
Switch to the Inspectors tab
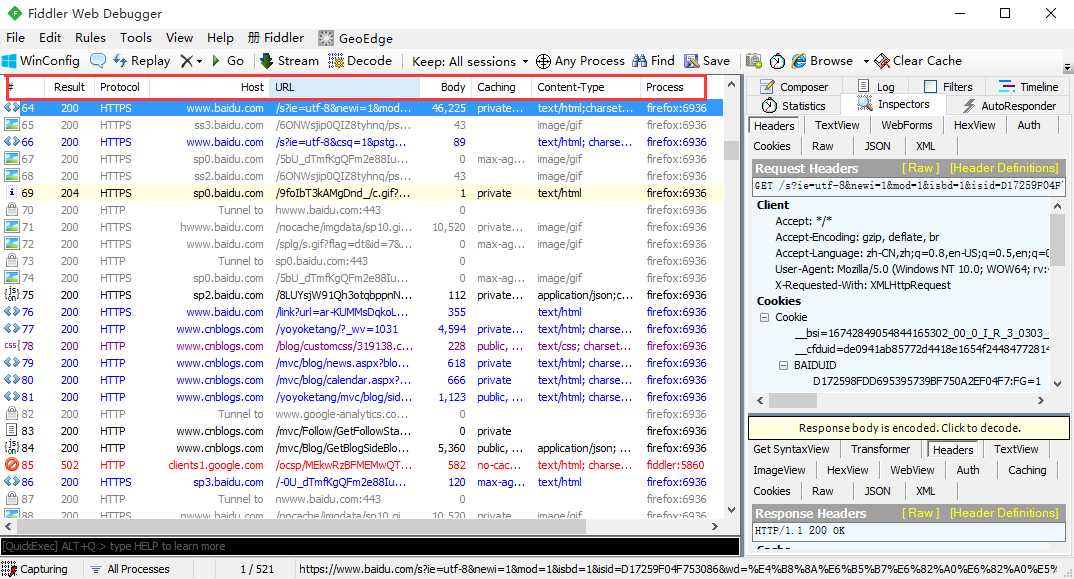click(893, 105)
